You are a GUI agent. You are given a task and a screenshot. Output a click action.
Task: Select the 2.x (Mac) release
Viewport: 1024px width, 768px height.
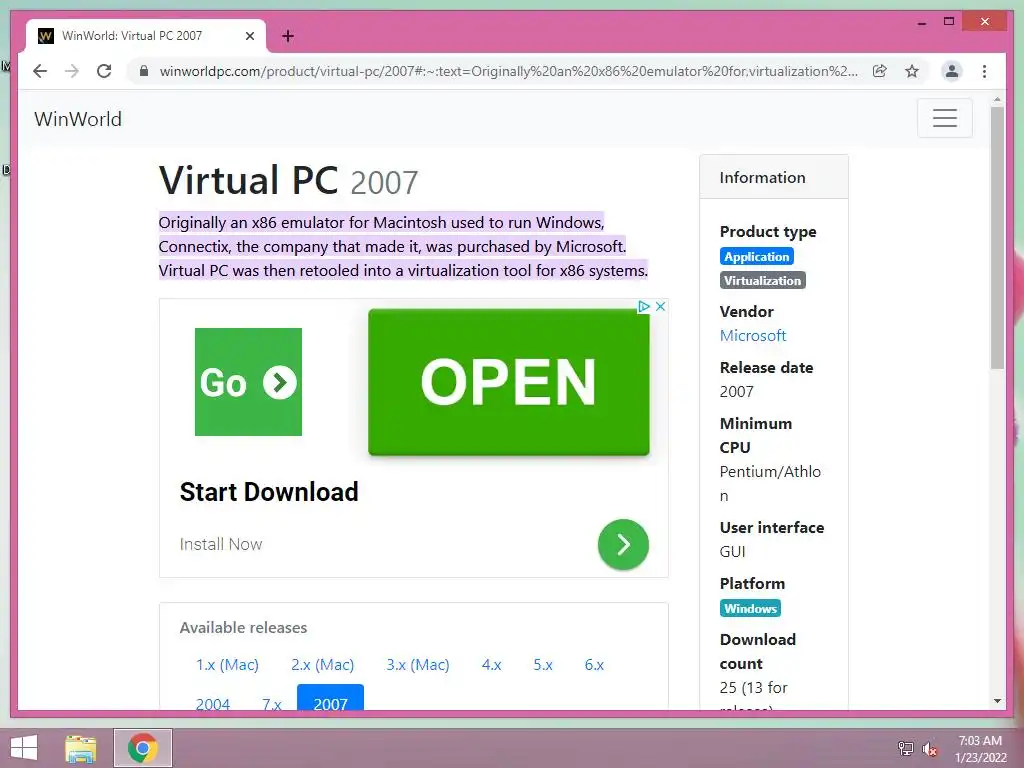tap(323, 664)
